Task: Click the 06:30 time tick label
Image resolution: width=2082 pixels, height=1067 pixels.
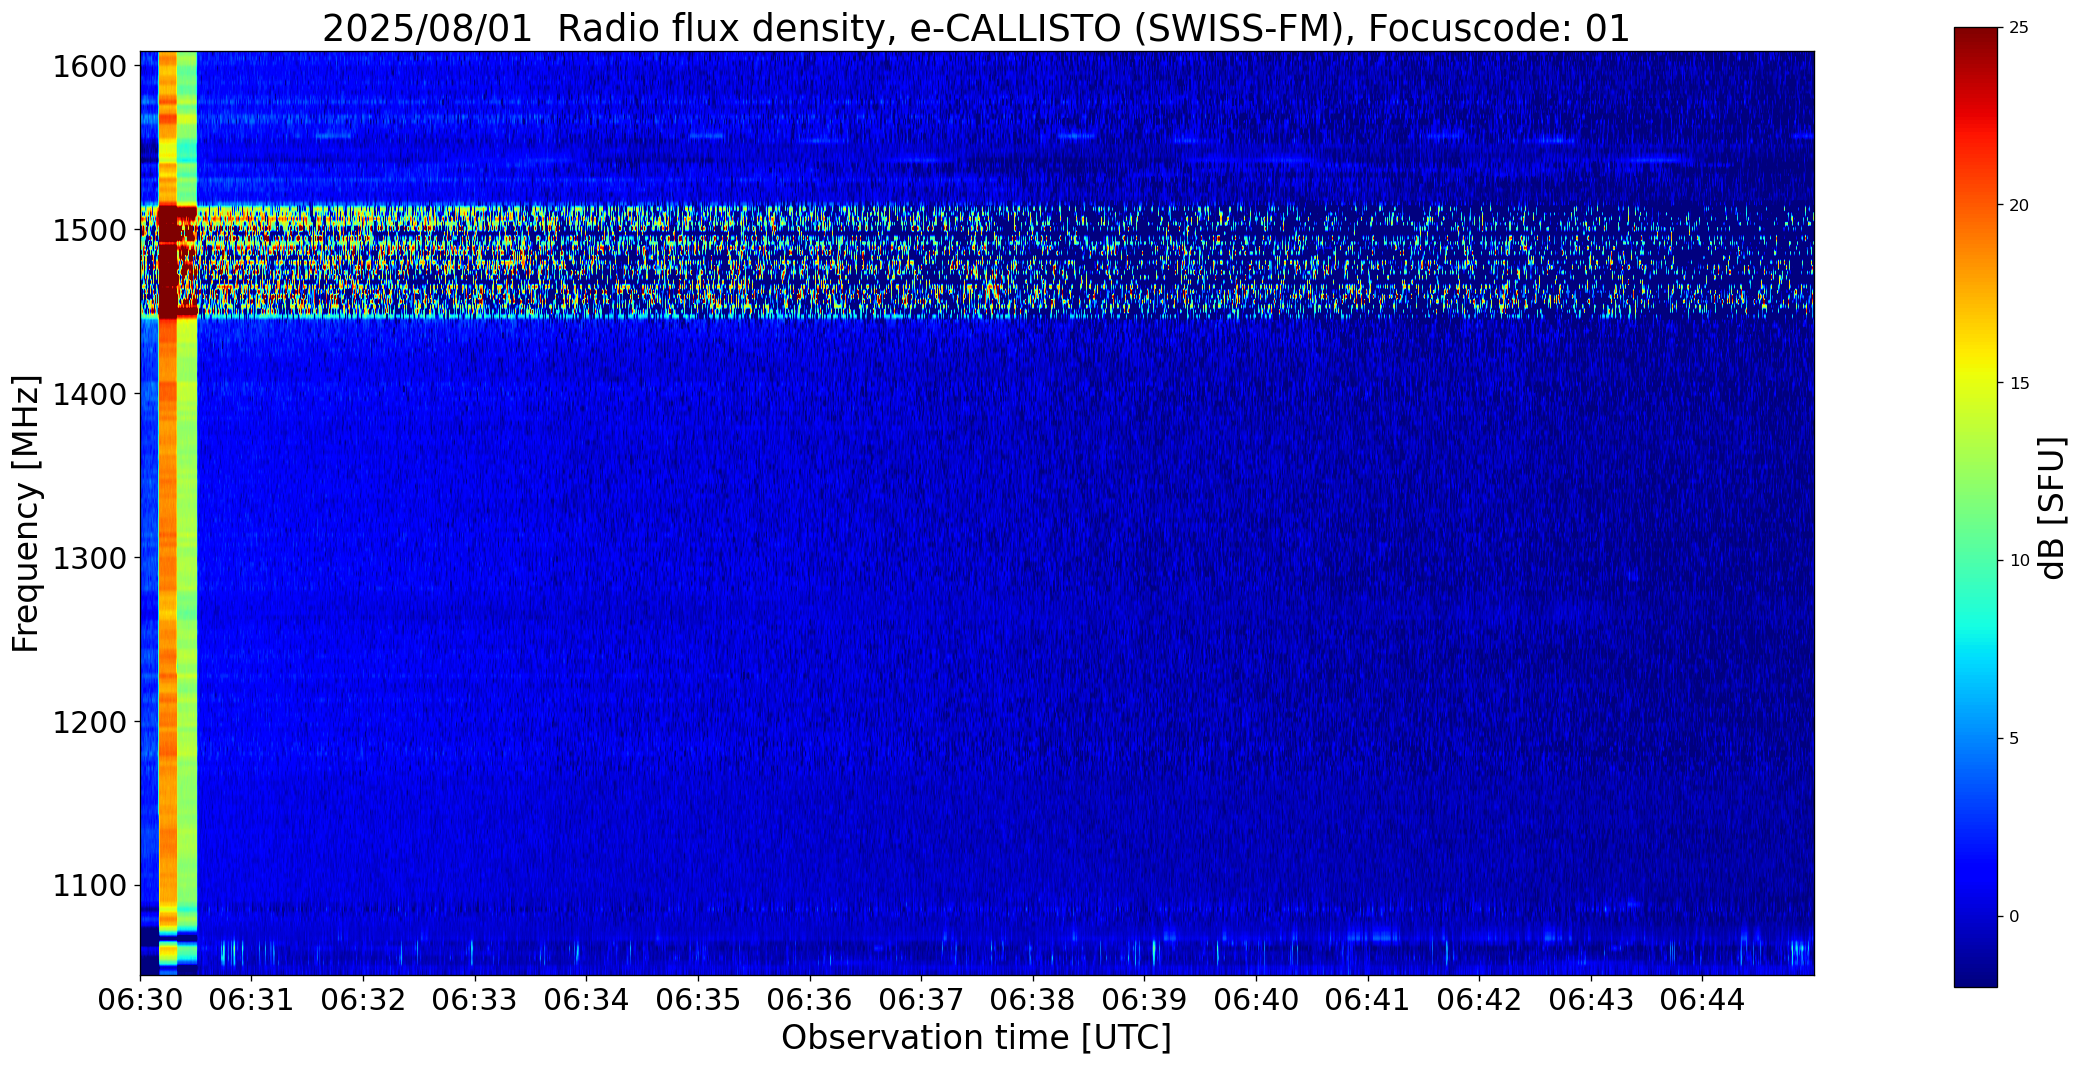Action: tap(140, 1000)
